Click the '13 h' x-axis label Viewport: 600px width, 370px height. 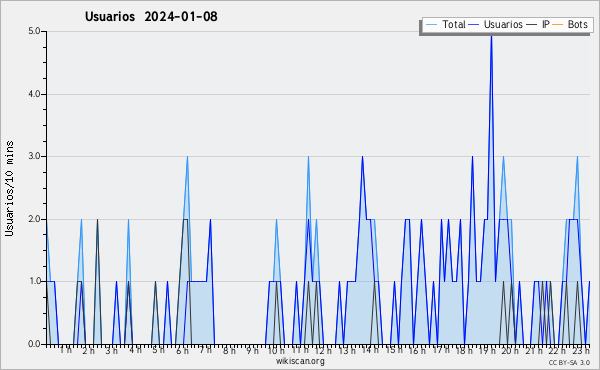(347, 351)
